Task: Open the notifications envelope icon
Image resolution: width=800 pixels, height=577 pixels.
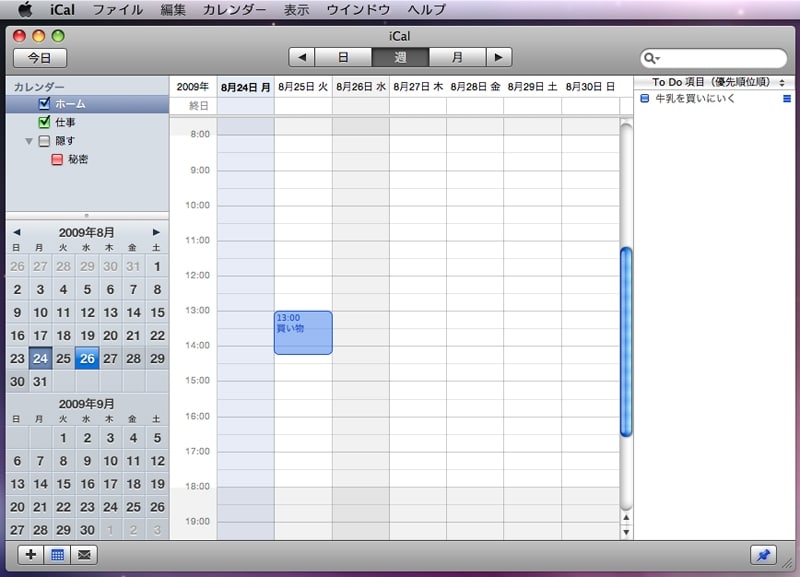Action: point(84,555)
